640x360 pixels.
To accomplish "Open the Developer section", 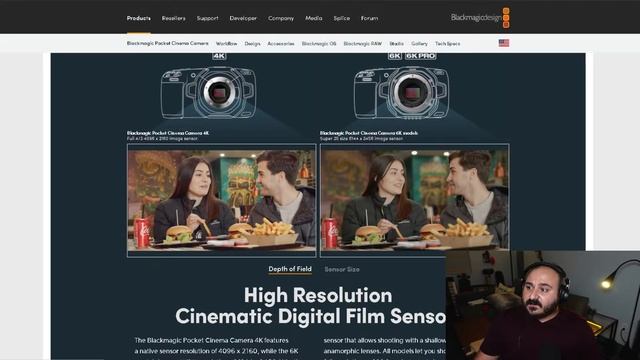I will click(x=243, y=18).
